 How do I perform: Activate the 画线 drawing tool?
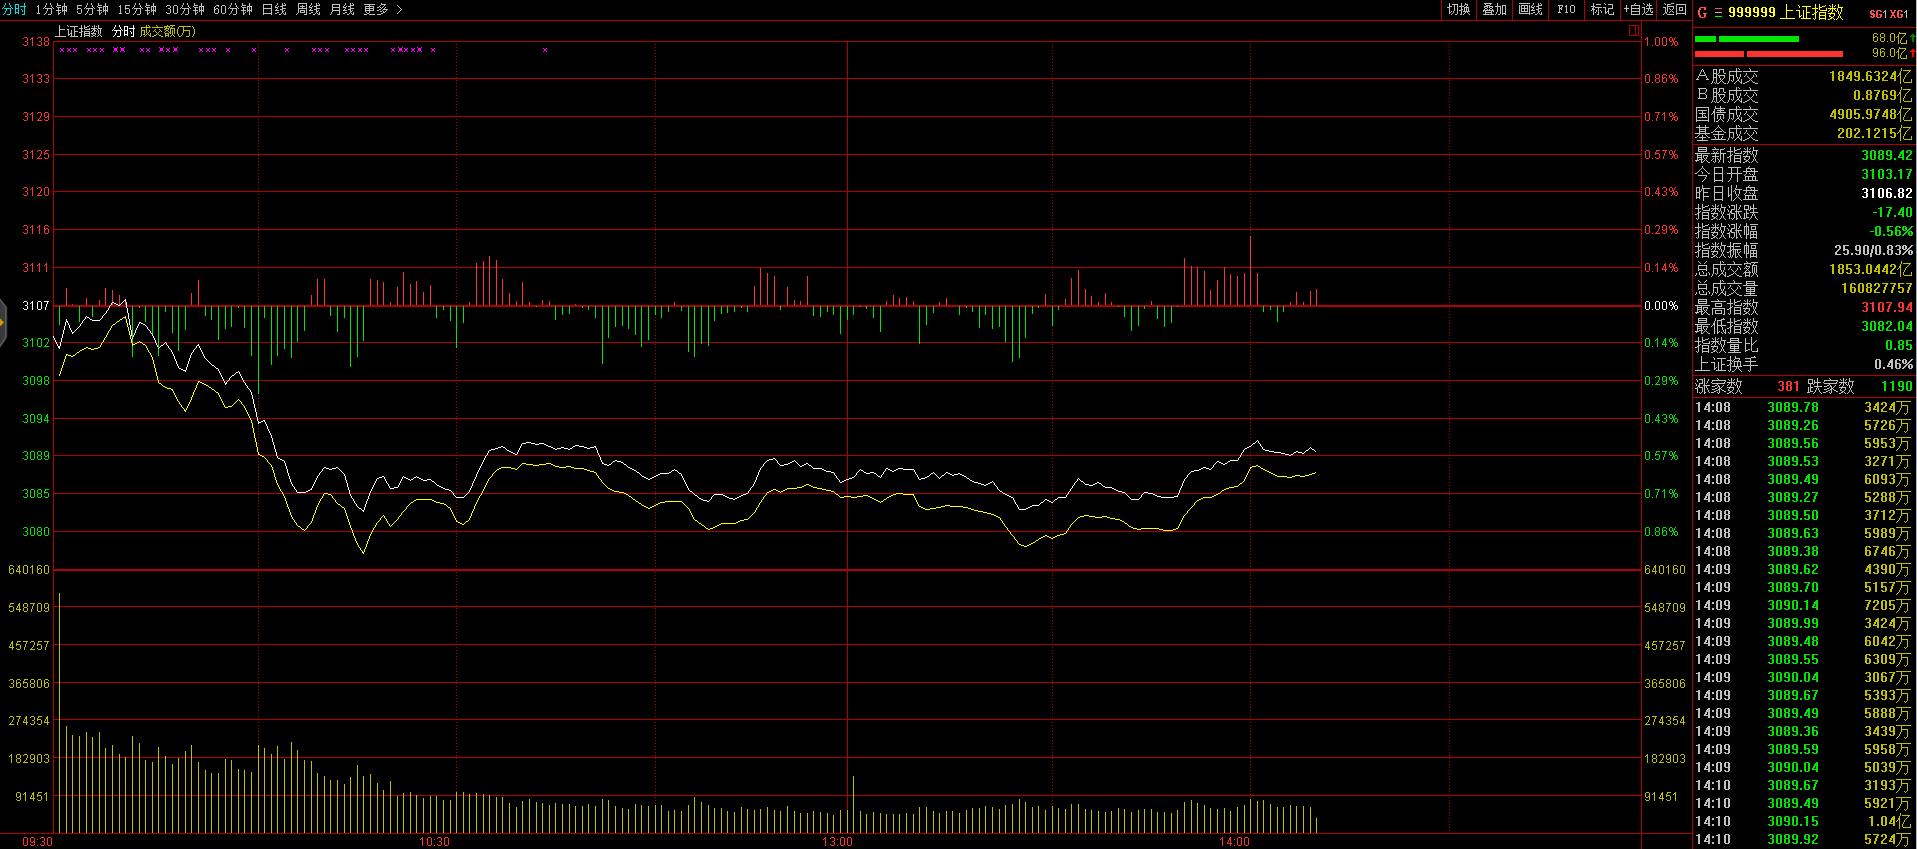[x=1530, y=9]
